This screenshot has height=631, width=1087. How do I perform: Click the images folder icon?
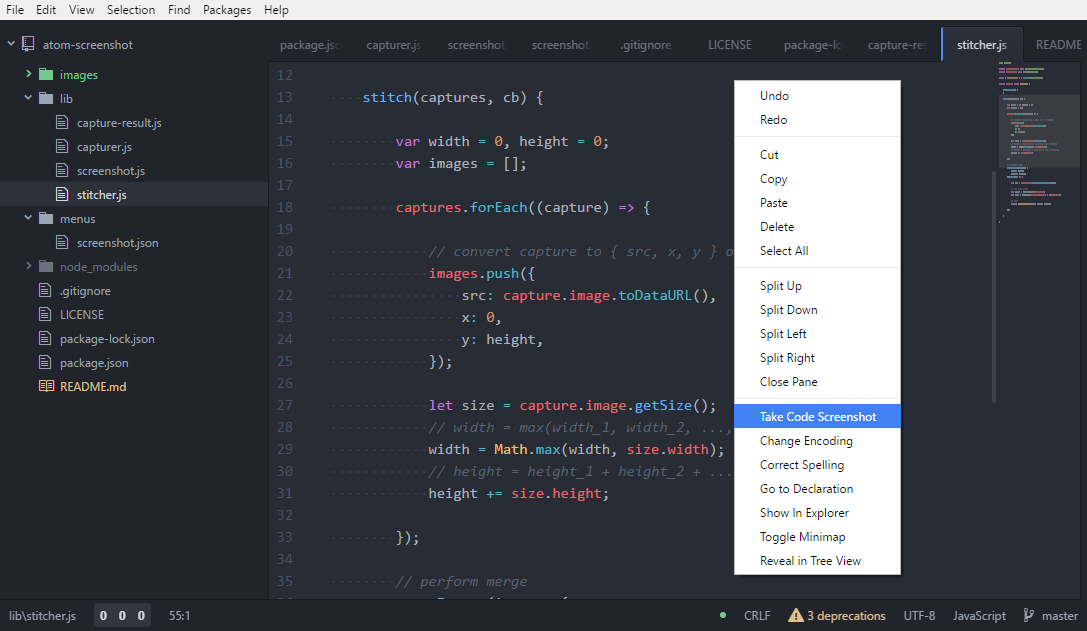(x=47, y=74)
